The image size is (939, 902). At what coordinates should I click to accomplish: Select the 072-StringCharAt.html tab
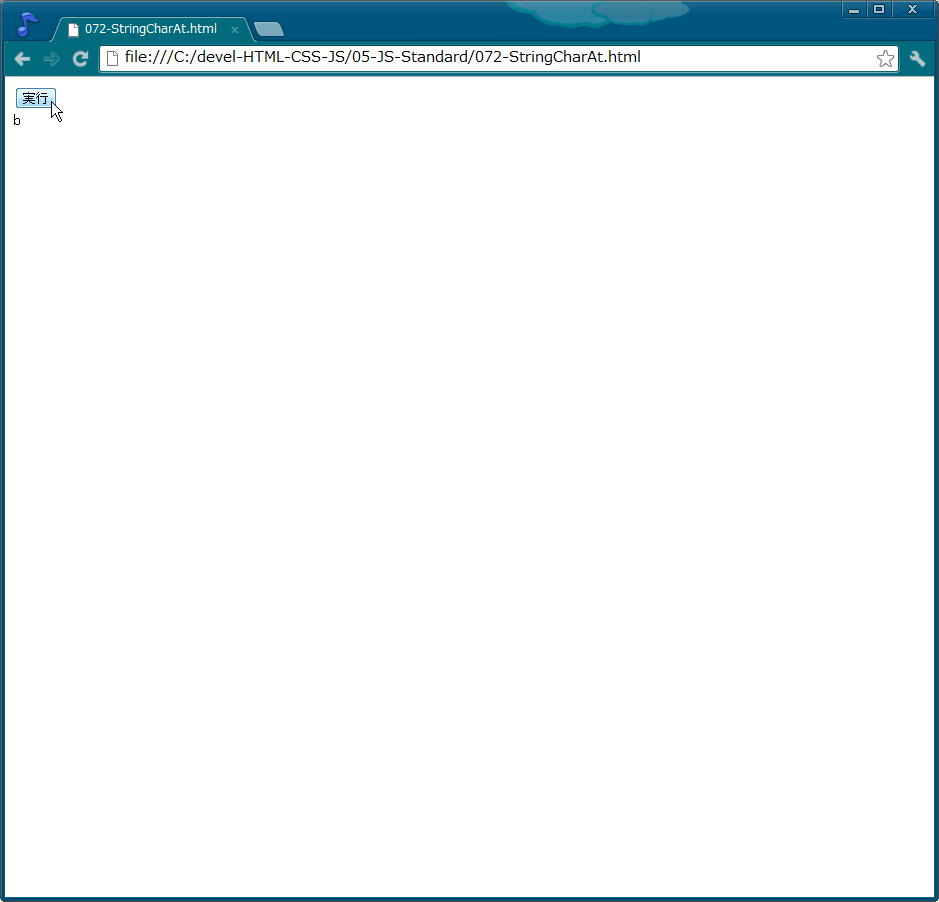coord(151,29)
